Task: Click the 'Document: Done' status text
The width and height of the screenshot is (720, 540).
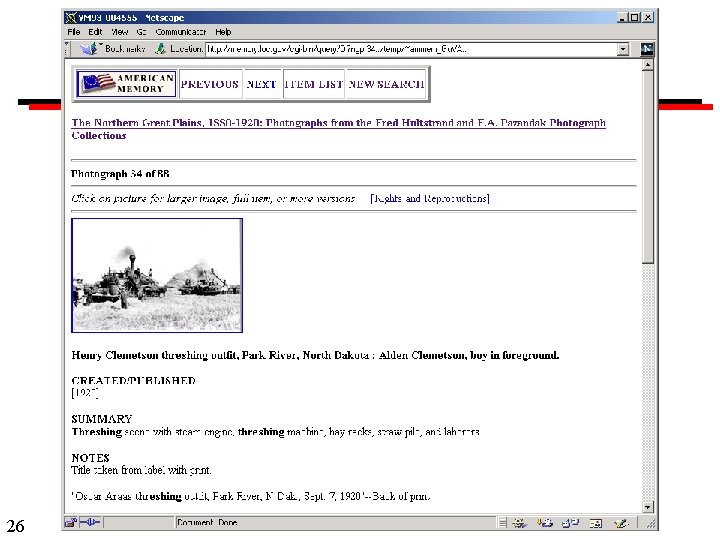Action: pyautogui.click(x=207, y=523)
